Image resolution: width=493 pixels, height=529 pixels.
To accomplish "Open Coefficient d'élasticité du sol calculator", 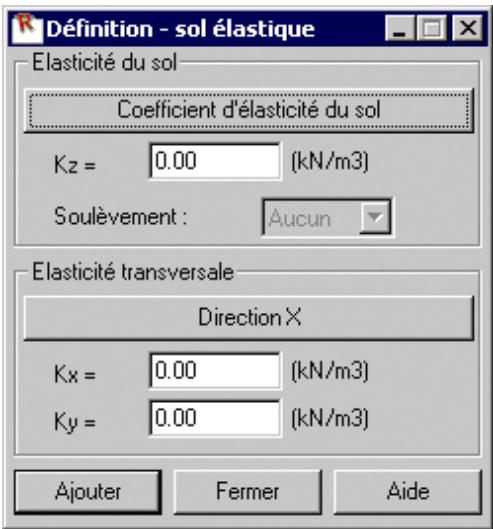I will pos(249,110).
